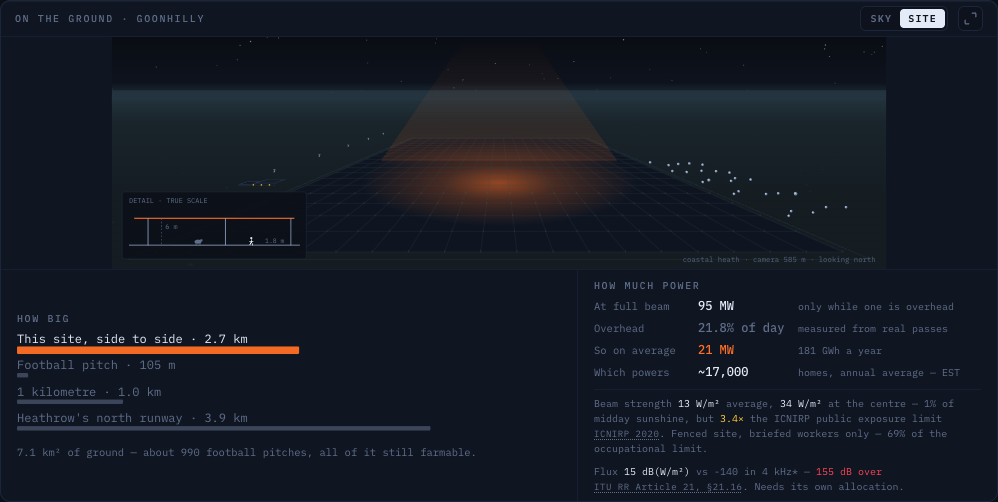Click "Heathrow's north runway · 3.9 km" label
The height and width of the screenshot is (502, 998).
(132, 418)
